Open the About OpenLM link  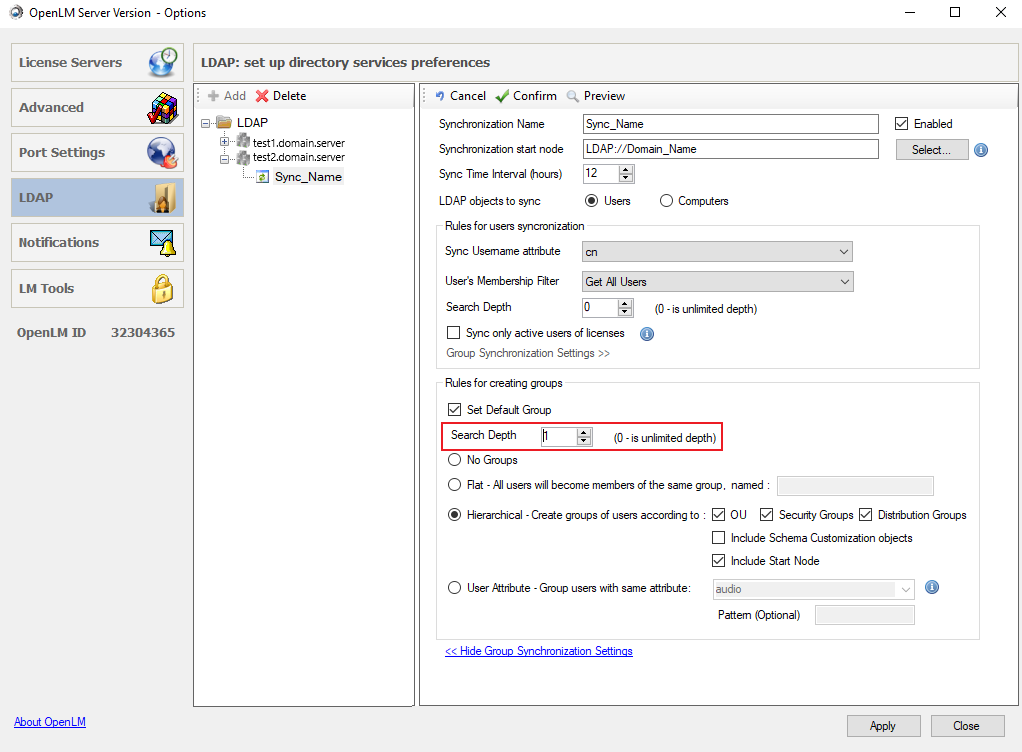point(50,722)
